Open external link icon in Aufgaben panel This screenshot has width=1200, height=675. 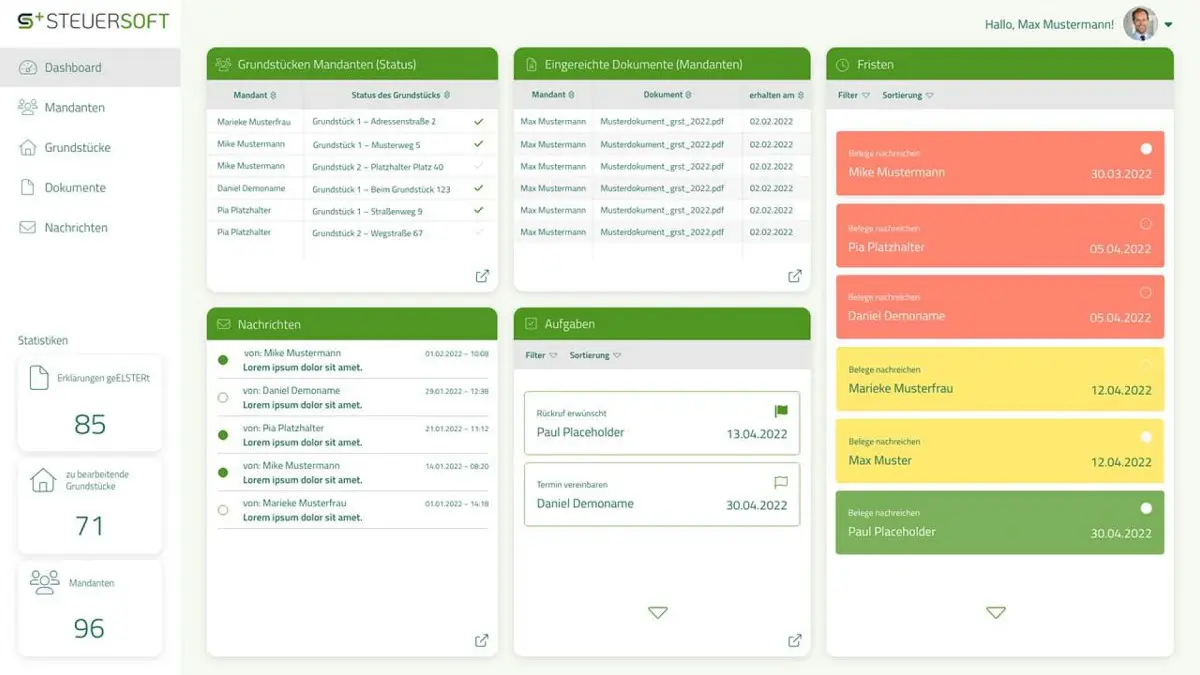[x=795, y=640]
